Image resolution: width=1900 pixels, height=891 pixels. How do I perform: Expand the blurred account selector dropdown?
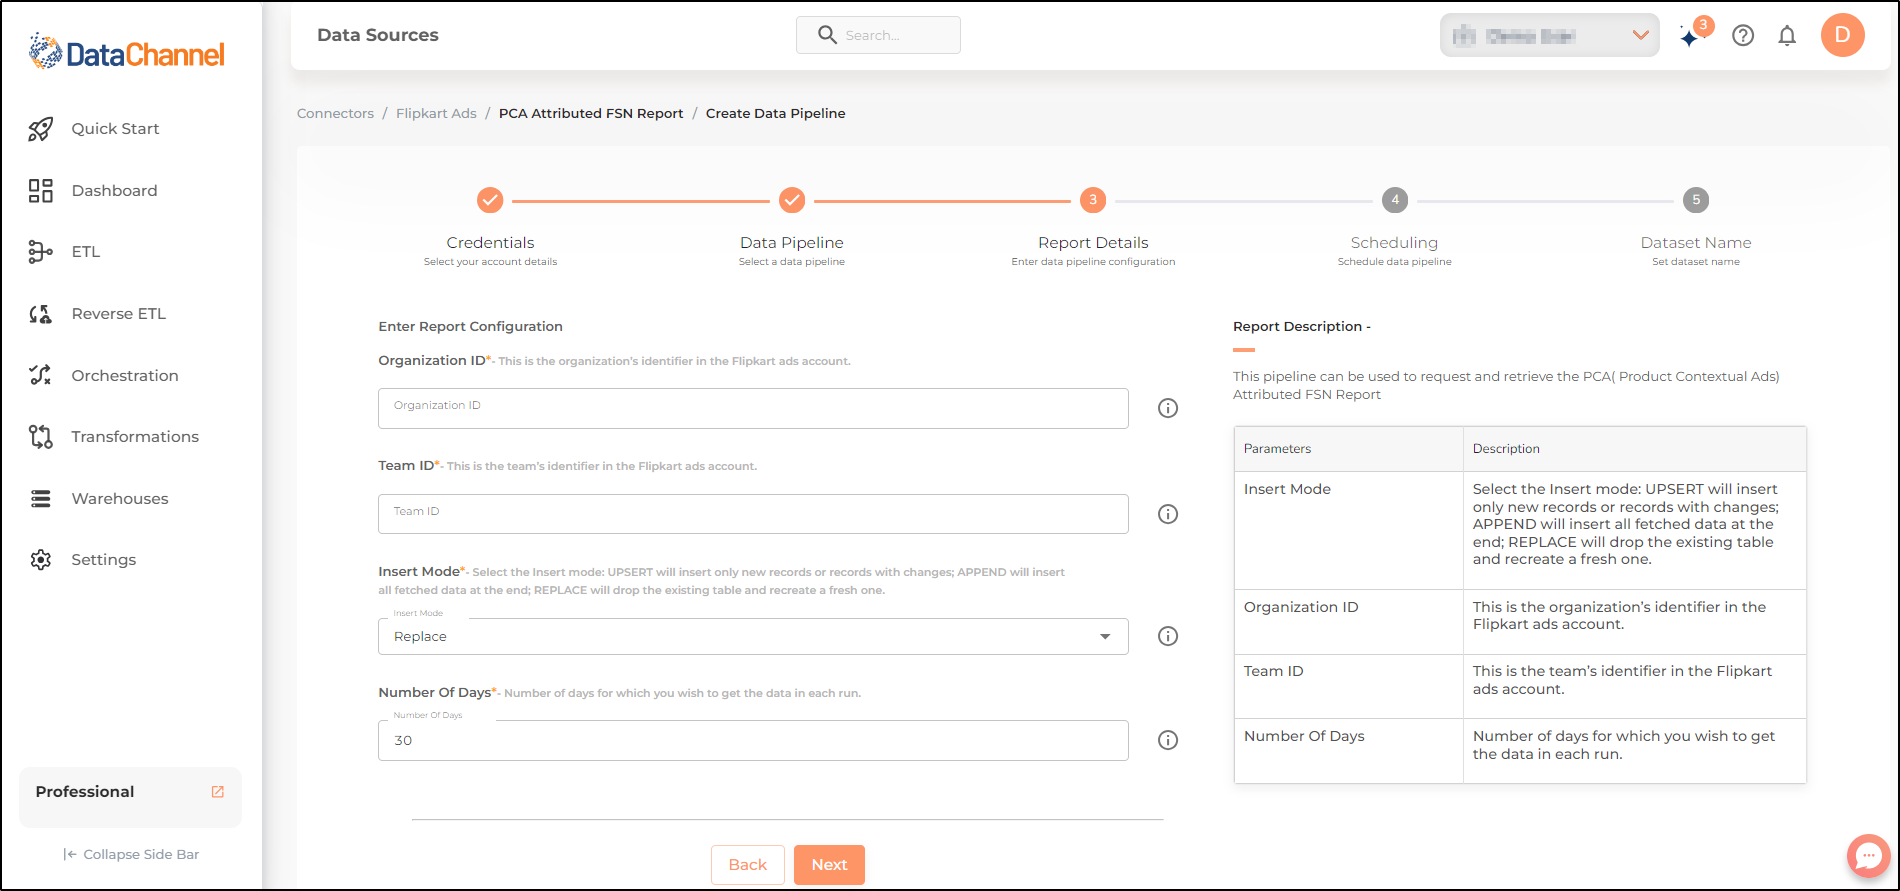(x=1550, y=36)
